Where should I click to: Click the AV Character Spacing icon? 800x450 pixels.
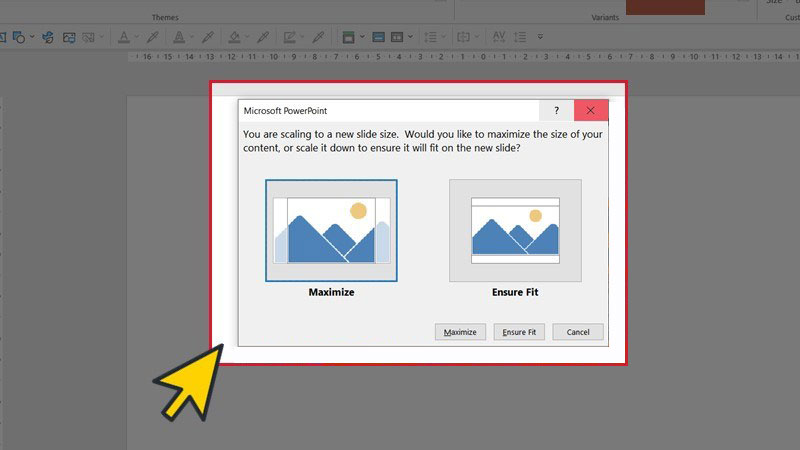[499, 37]
